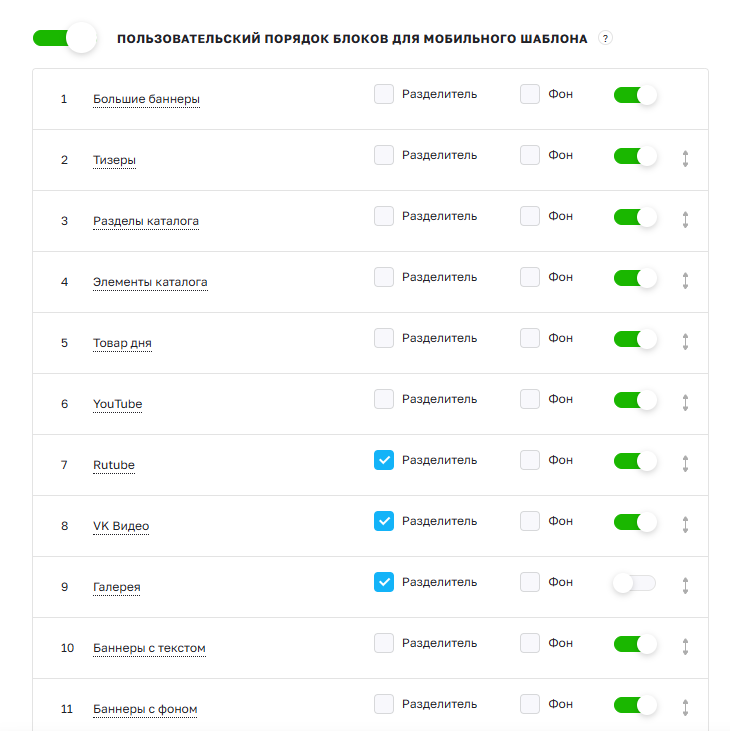Click the move arrow icon for YouTube row
The image size is (730, 731).
685,403
